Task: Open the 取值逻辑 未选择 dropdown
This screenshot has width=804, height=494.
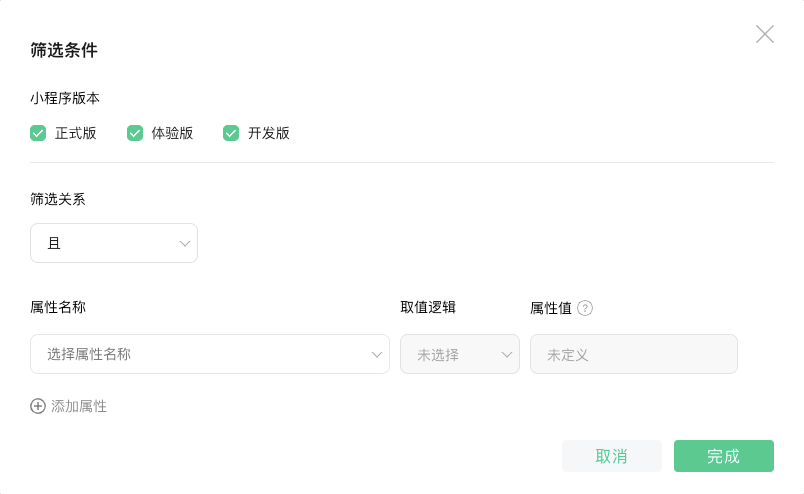Action: 460,354
